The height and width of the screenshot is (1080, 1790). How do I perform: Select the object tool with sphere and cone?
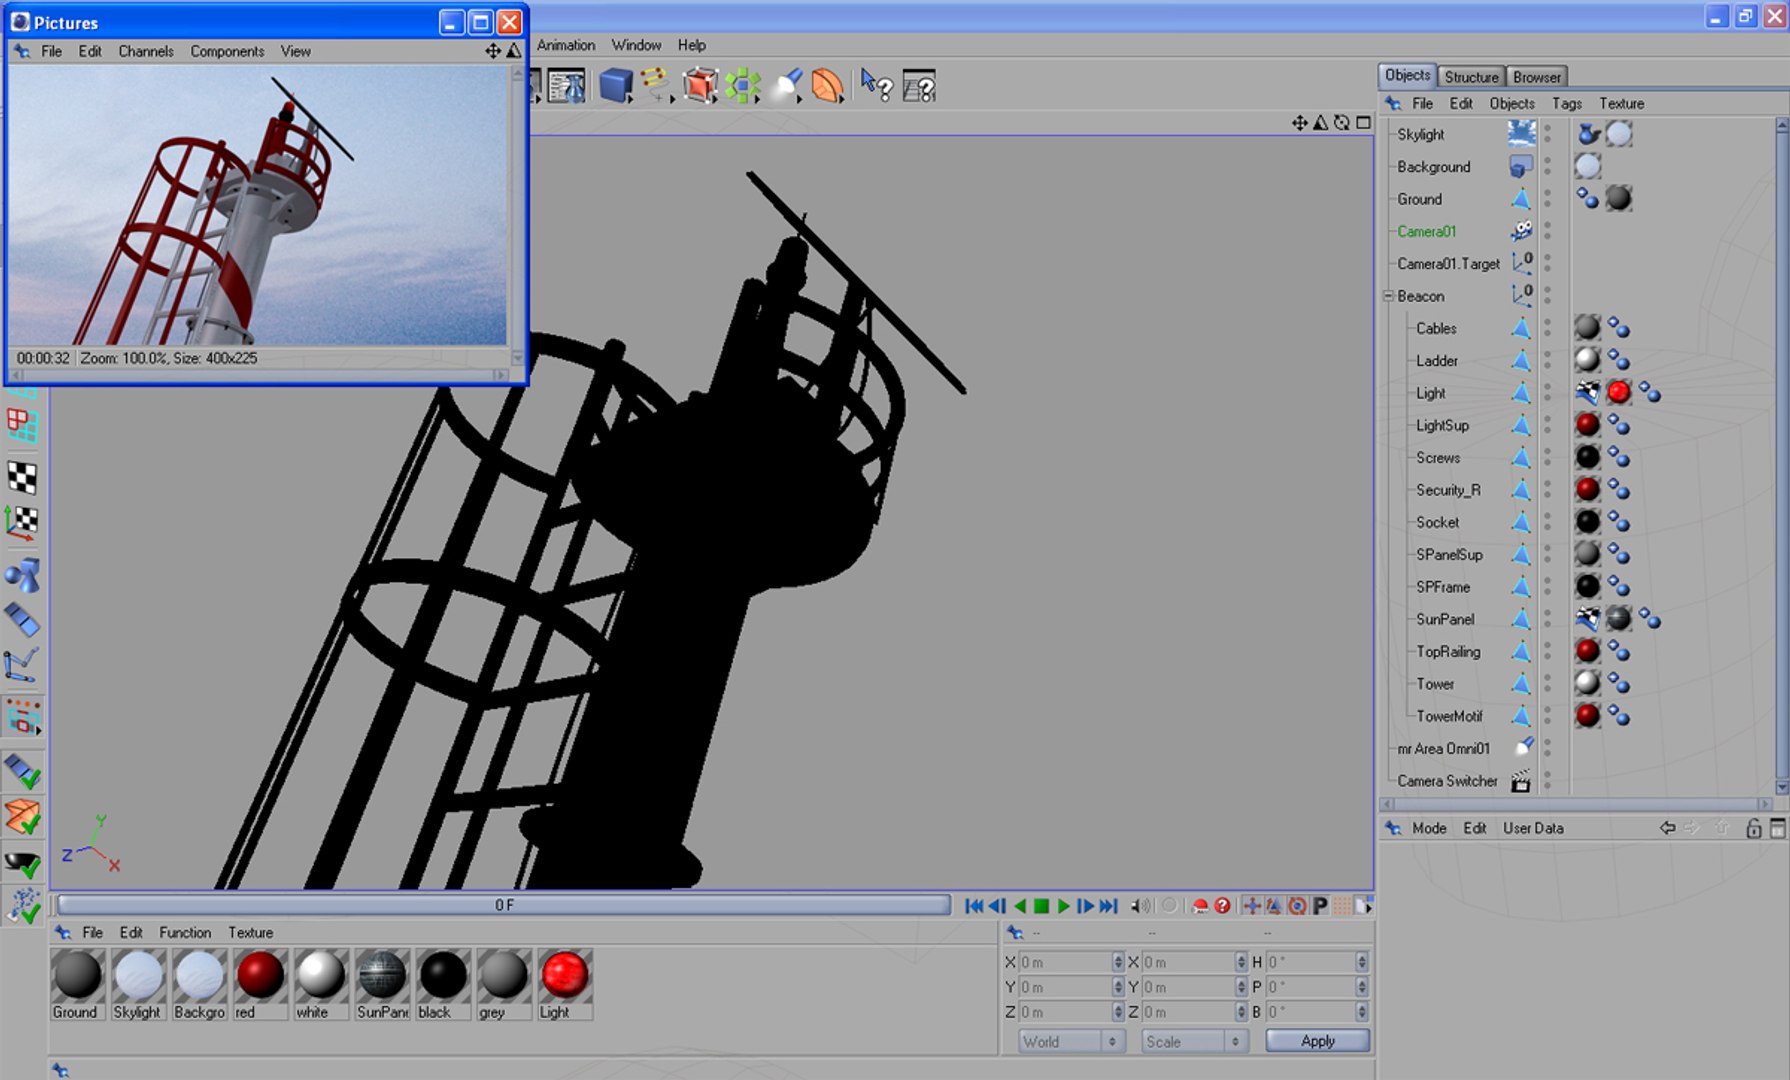22,576
